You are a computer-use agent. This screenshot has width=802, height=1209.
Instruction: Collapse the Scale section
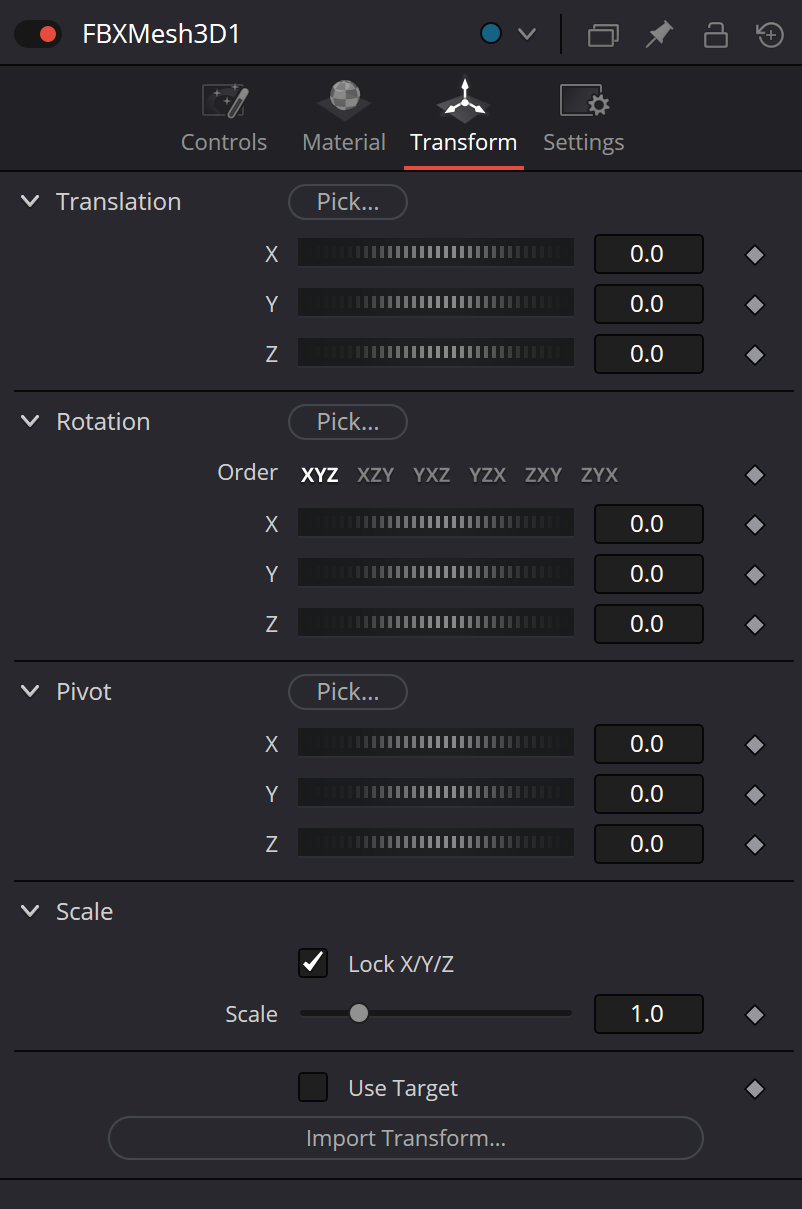coord(31,911)
